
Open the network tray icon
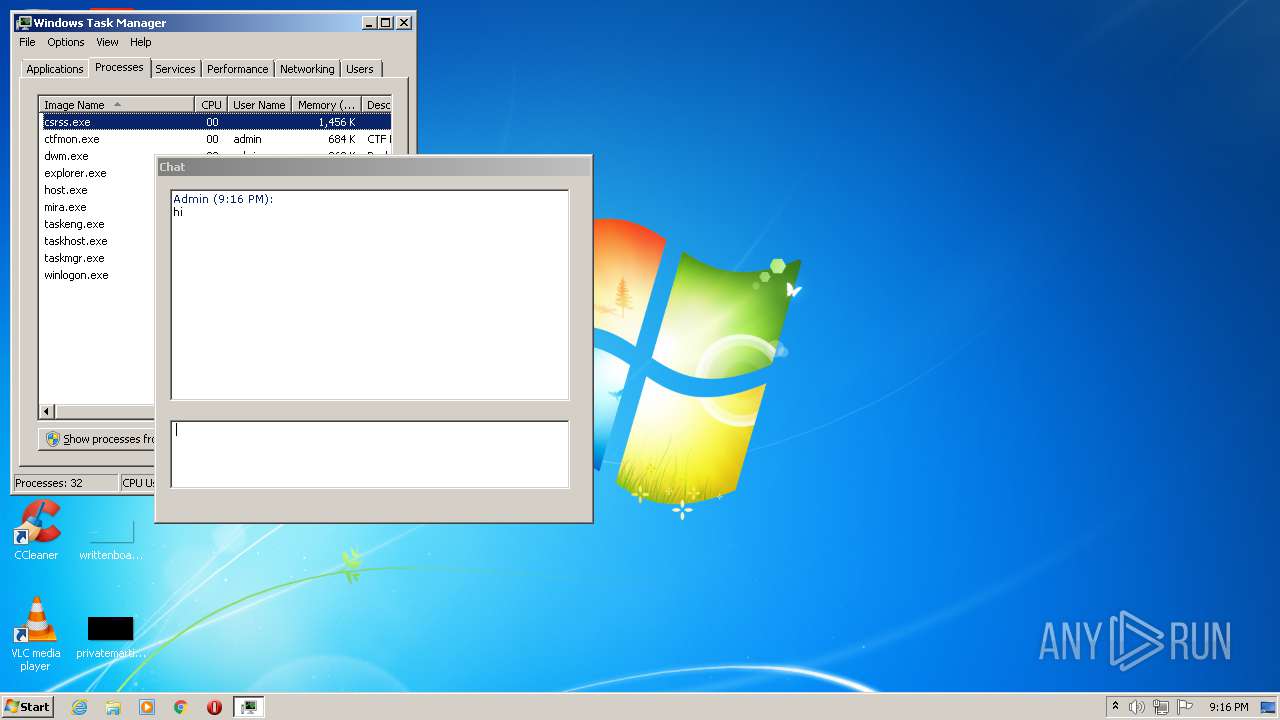(1161, 707)
